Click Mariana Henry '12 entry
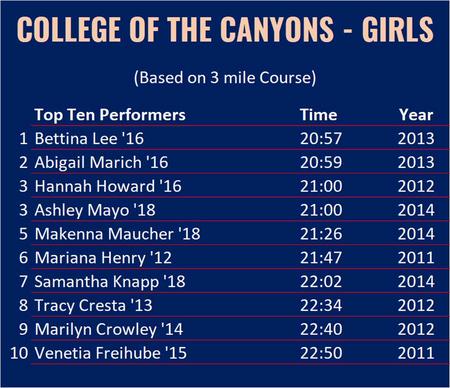The height and width of the screenshot is (388, 450). [103, 258]
